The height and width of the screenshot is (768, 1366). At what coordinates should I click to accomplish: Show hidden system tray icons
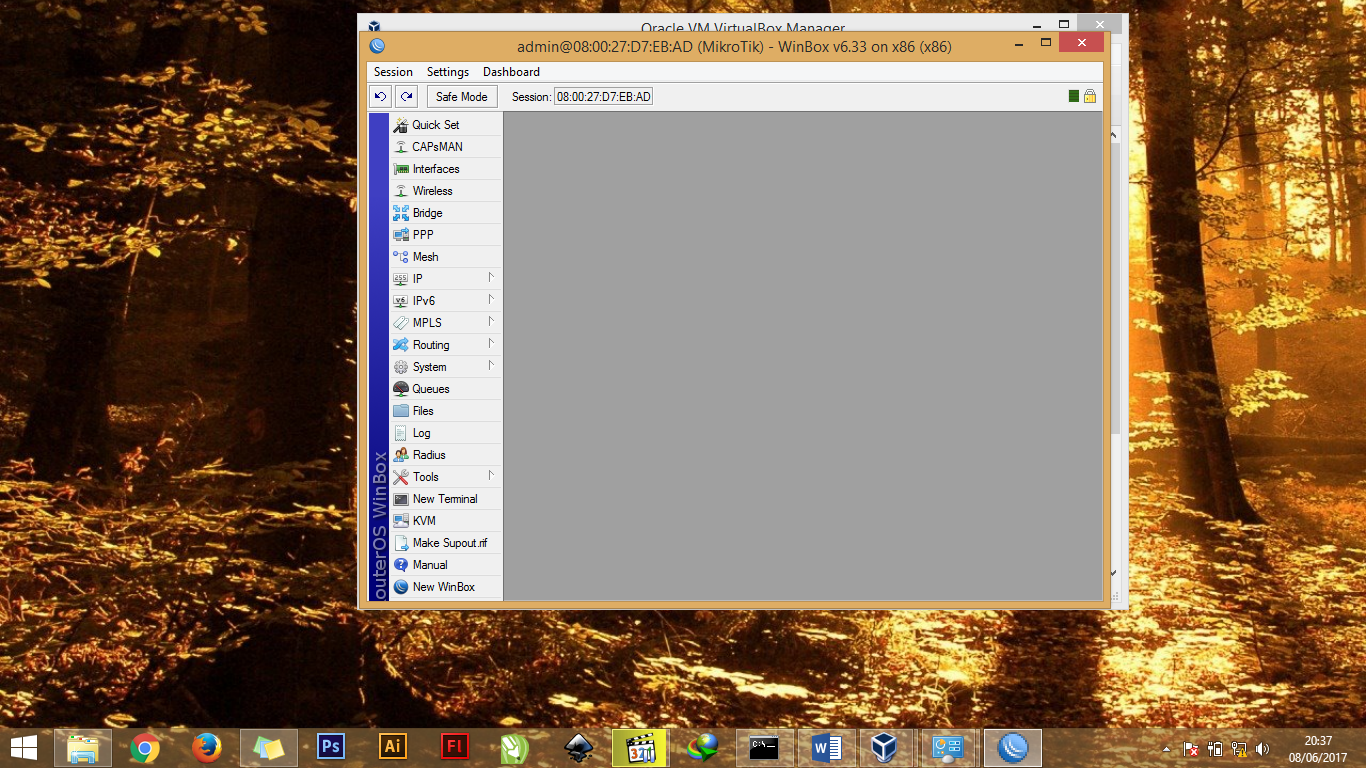coord(1167,748)
